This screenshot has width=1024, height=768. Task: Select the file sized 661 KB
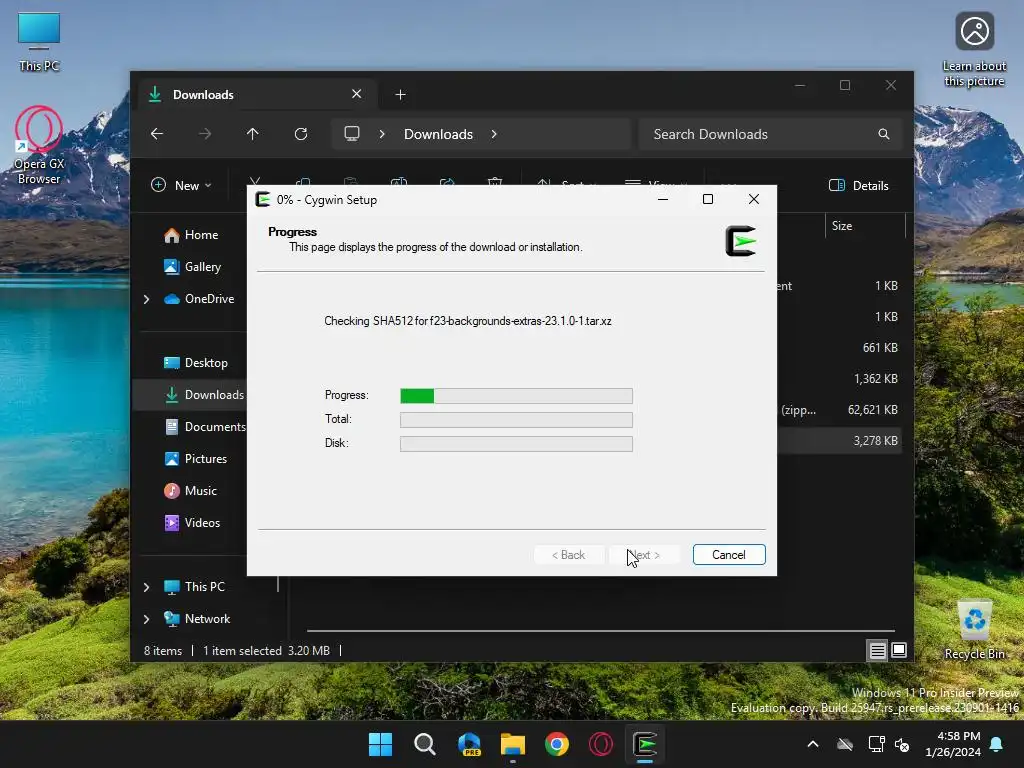pyautogui.click(x=839, y=348)
